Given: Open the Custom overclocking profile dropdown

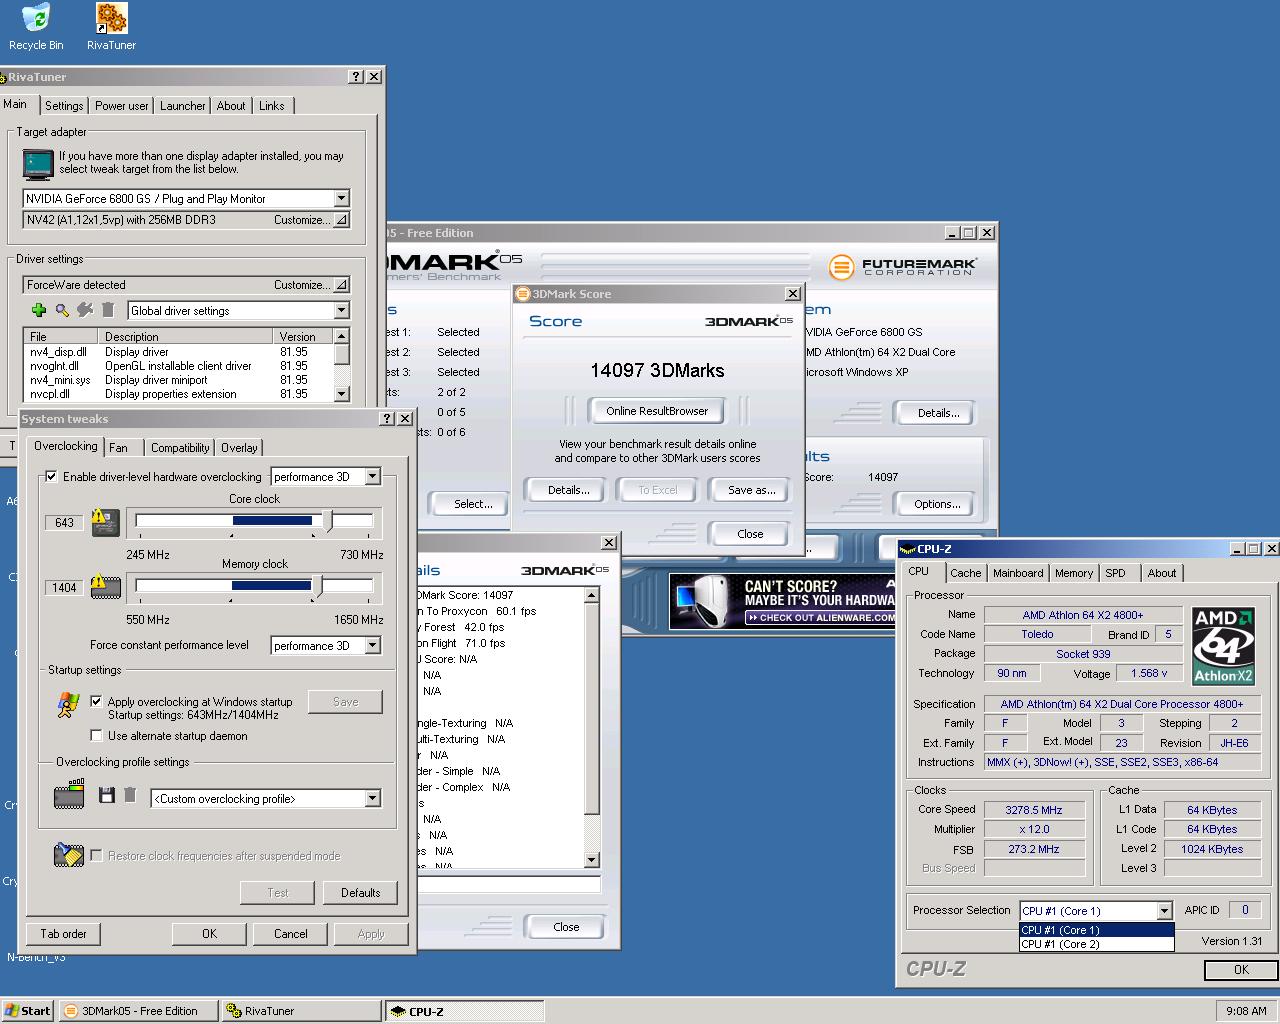Looking at the screenshot, I should click(x=372, y=799).
